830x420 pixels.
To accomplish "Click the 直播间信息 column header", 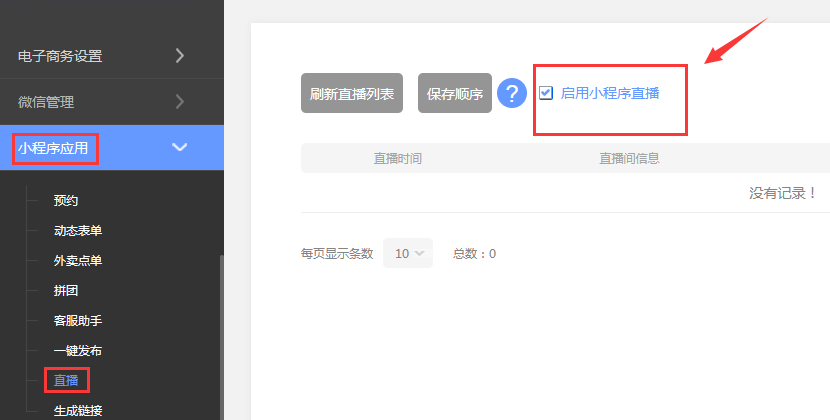I will click(628, 158).
